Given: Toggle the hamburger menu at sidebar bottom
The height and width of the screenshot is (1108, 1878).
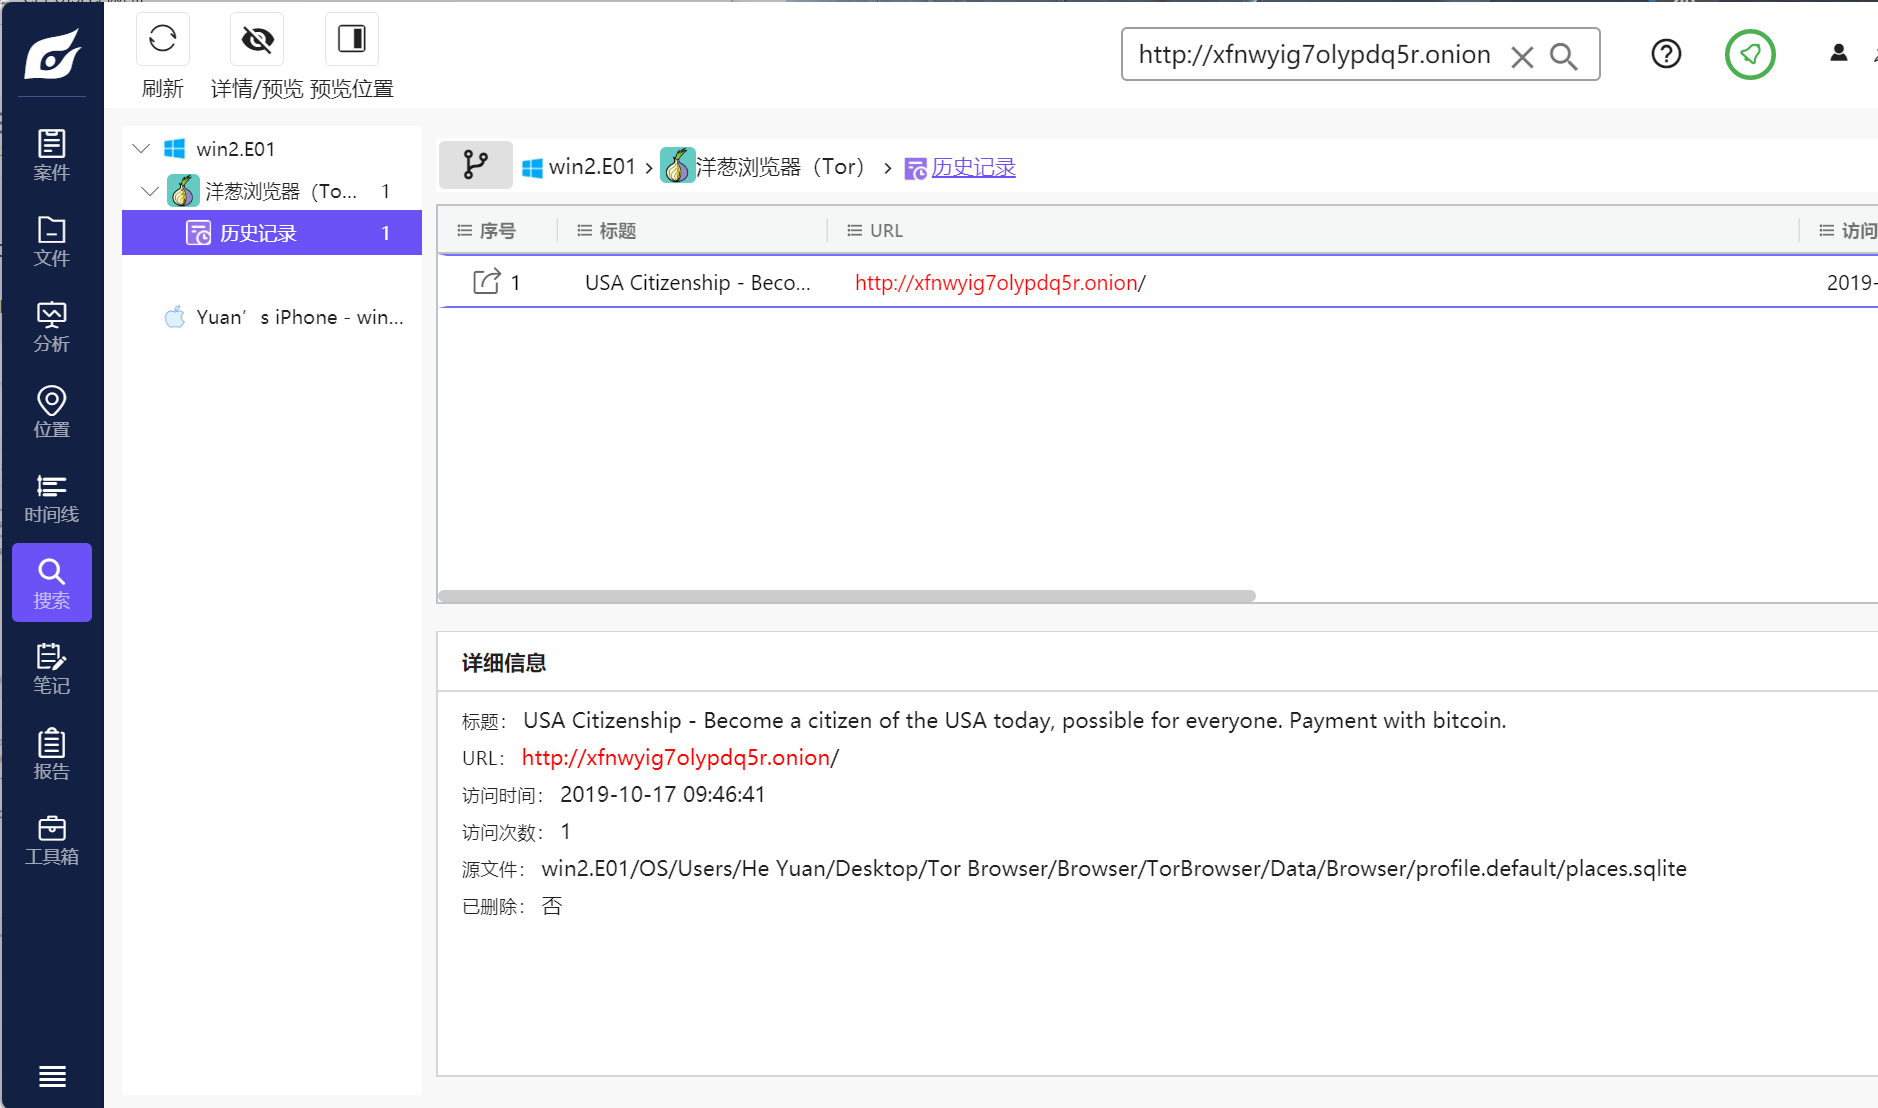Looking at the screenshot, I should [x=52, y=1076].
